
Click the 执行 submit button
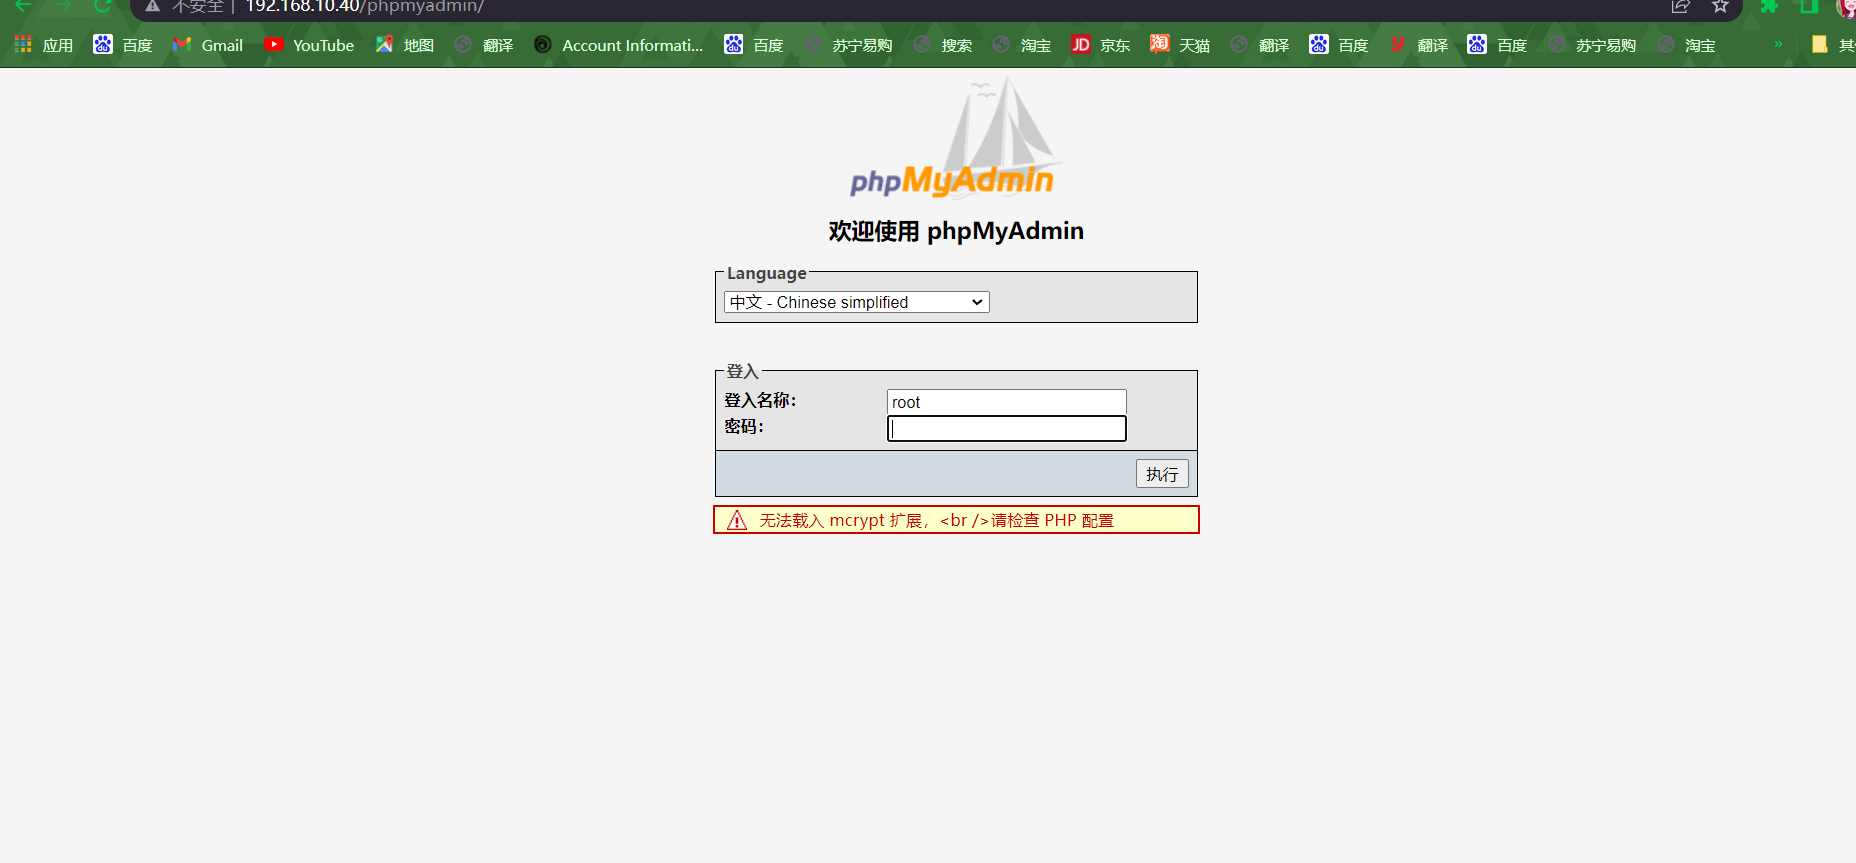[1162, 474]
